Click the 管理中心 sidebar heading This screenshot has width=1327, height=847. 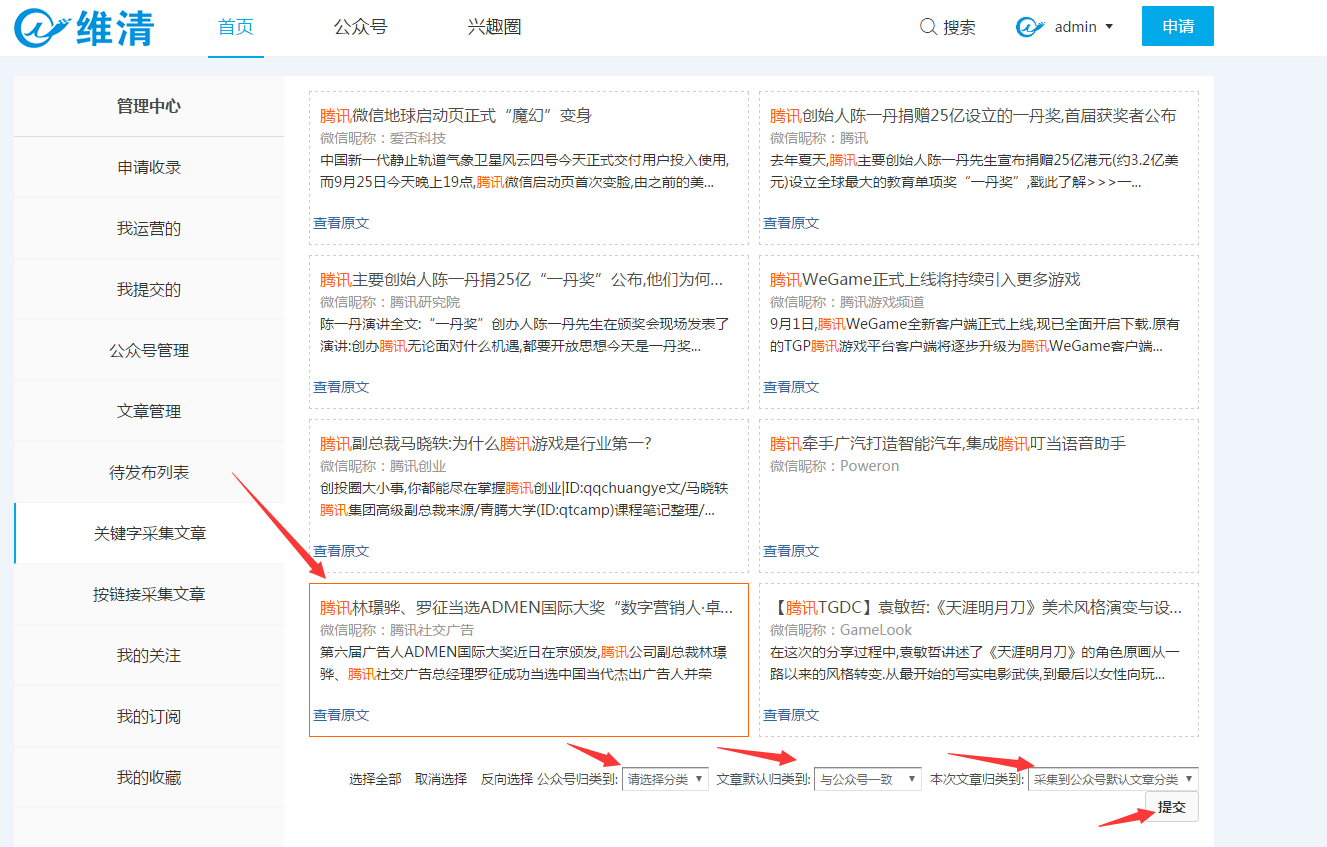(x=149, y=106)
